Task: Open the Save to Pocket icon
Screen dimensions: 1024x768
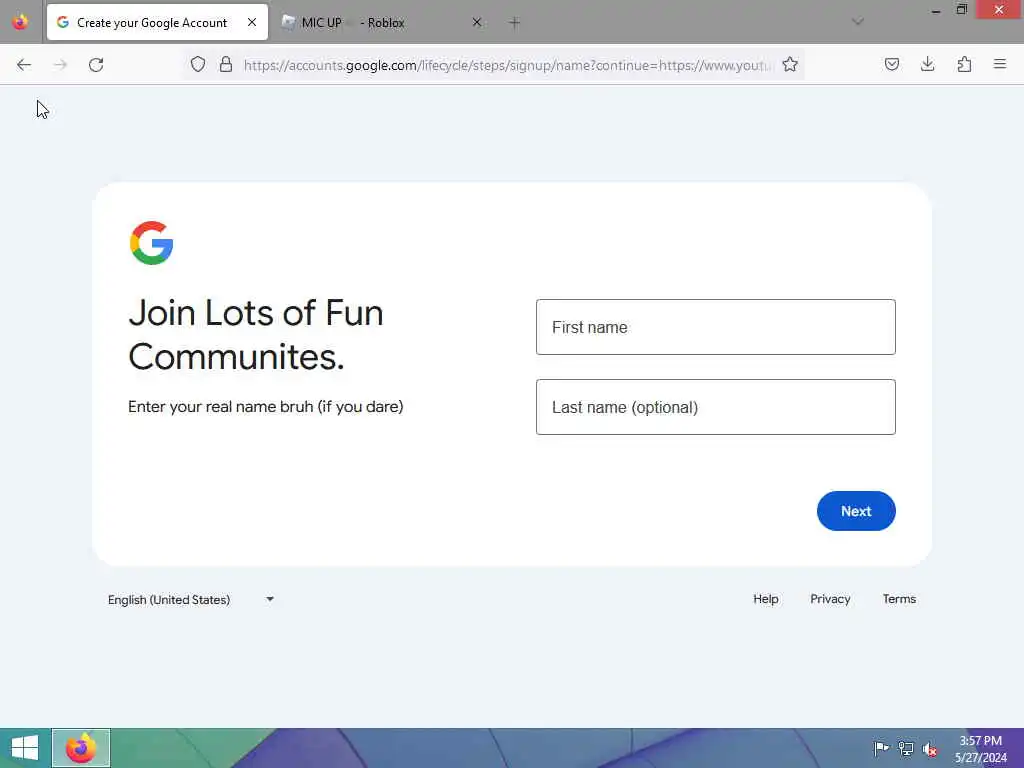Action: (x=891, y=64)
